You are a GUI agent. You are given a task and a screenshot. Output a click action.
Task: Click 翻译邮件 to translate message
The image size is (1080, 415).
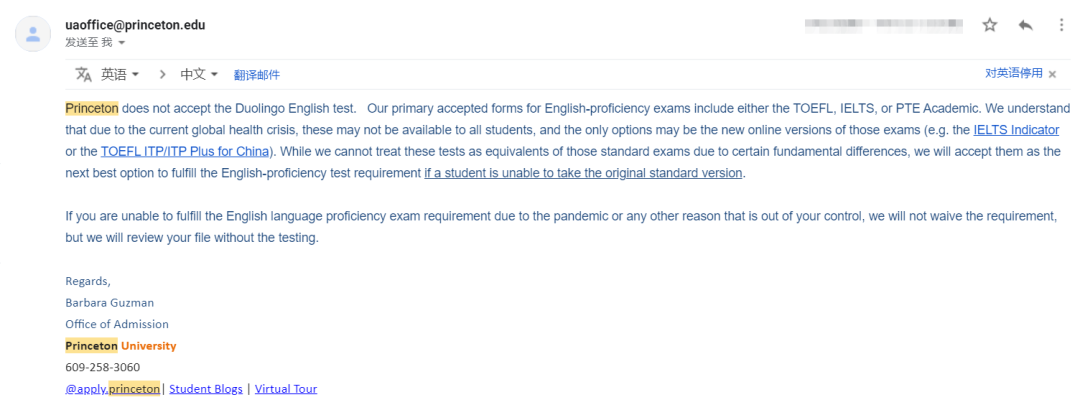click(257, 75)
